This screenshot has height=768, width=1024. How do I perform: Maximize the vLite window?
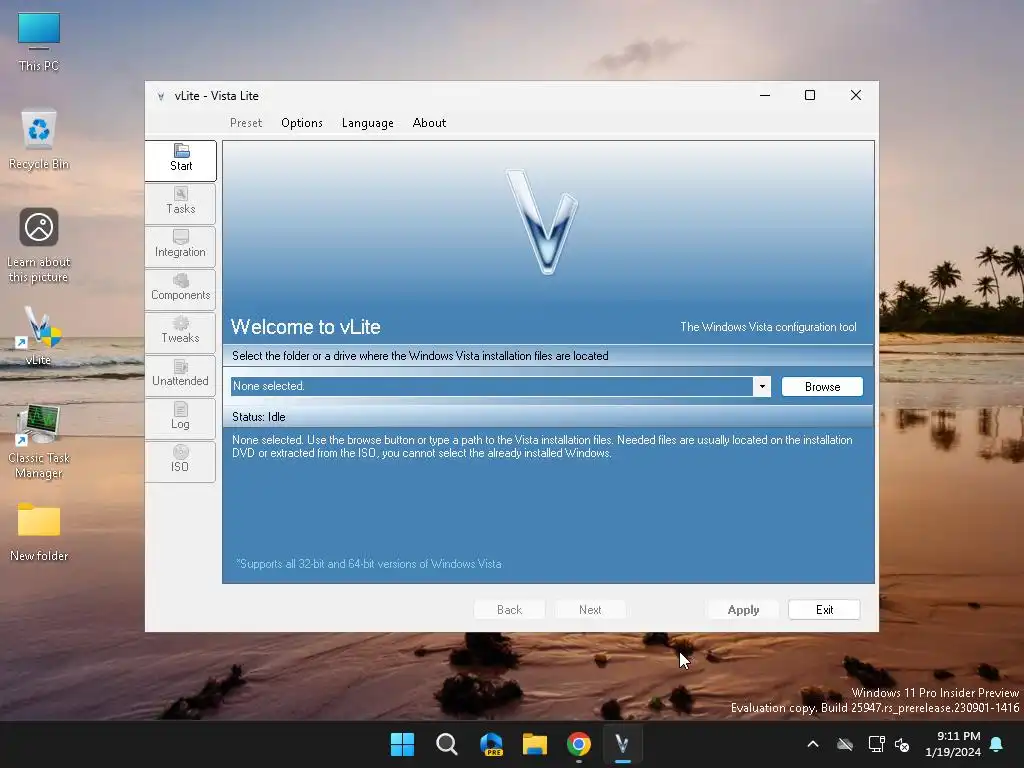810,95
